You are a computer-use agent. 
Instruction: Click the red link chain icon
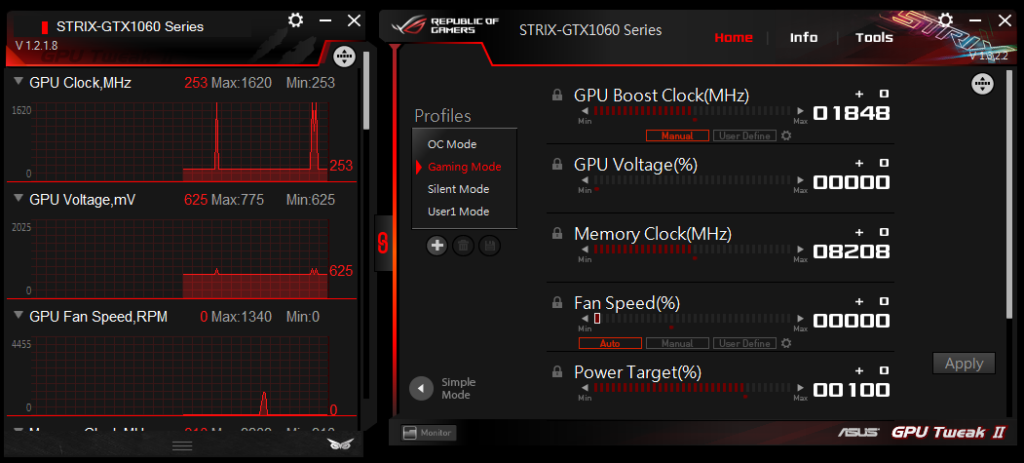383,242
